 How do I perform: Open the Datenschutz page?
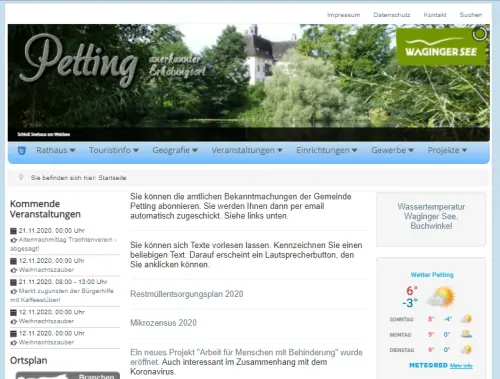392,15
